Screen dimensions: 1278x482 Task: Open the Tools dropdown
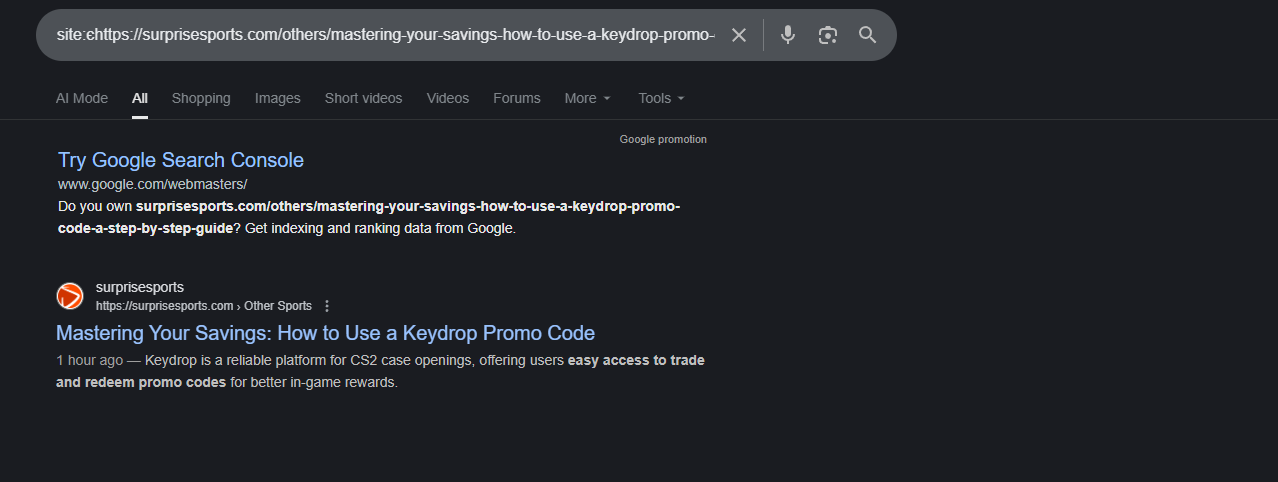coord(661,98)
